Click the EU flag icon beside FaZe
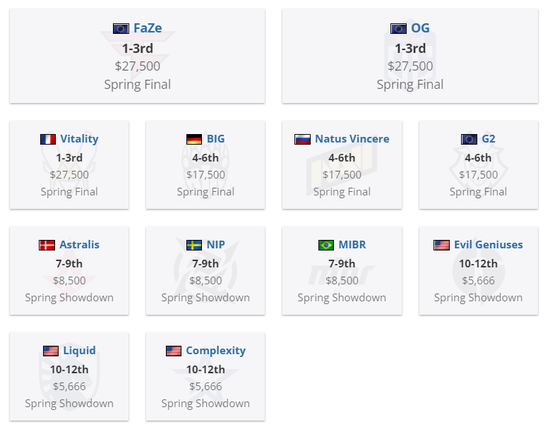The width and height of the screenshot is (550, 429). point(121,28)
